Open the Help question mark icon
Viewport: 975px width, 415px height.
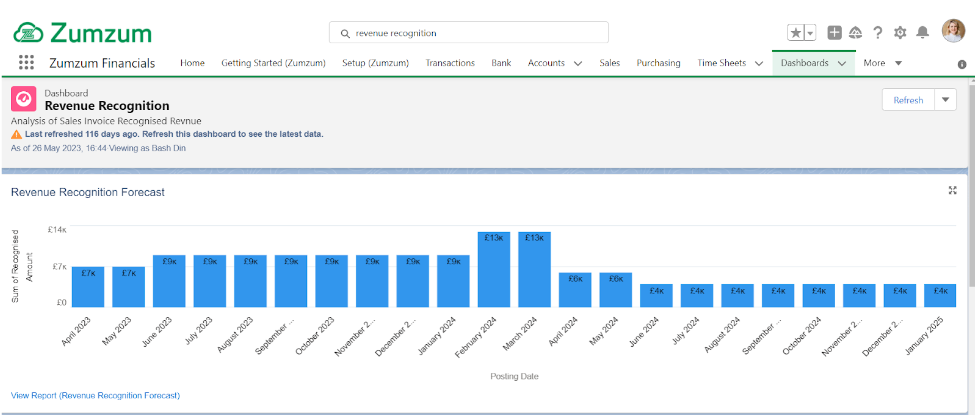877,33
